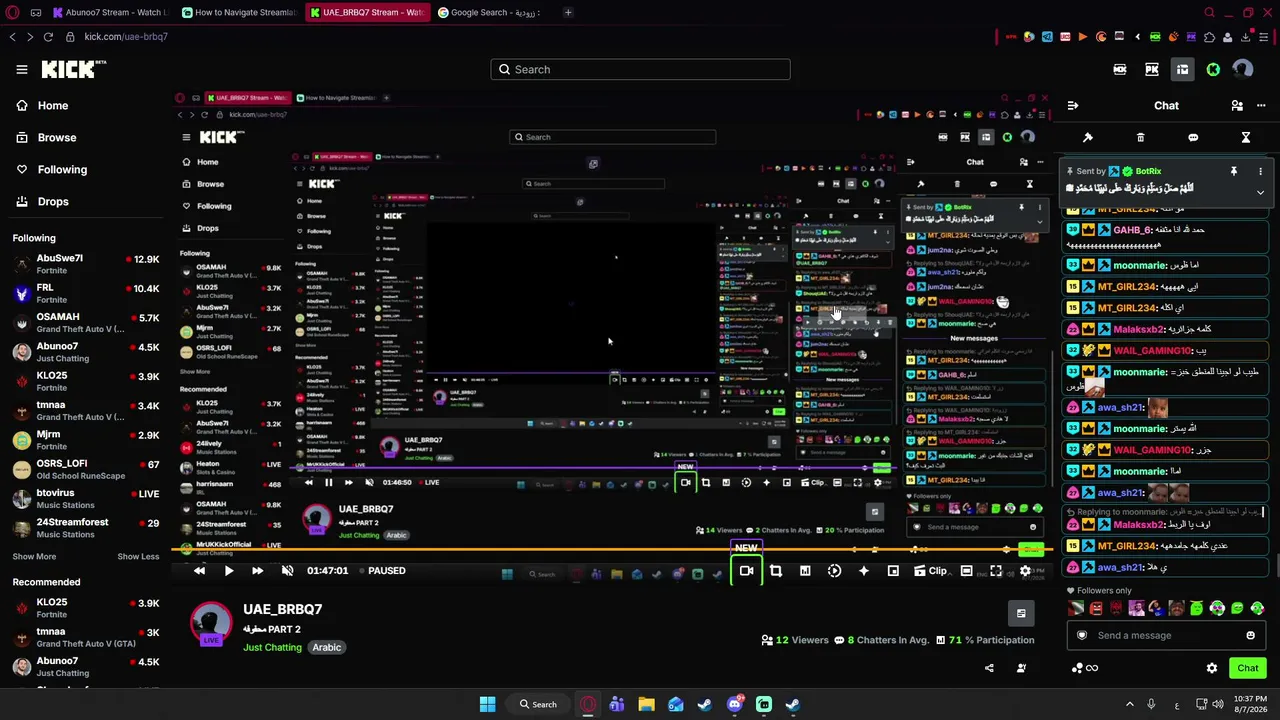Focus the Send a message chat input
Screen dimensions: 1280x720
pos(1165,635)
